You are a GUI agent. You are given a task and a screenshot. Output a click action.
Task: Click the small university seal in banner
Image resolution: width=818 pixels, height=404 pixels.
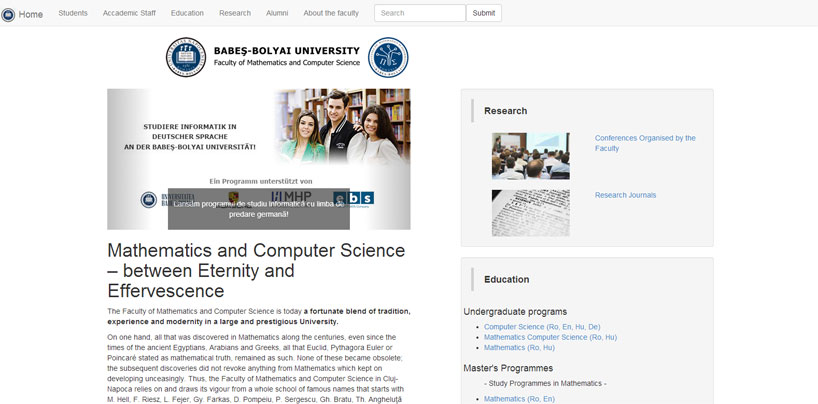(x=149, y=199)
